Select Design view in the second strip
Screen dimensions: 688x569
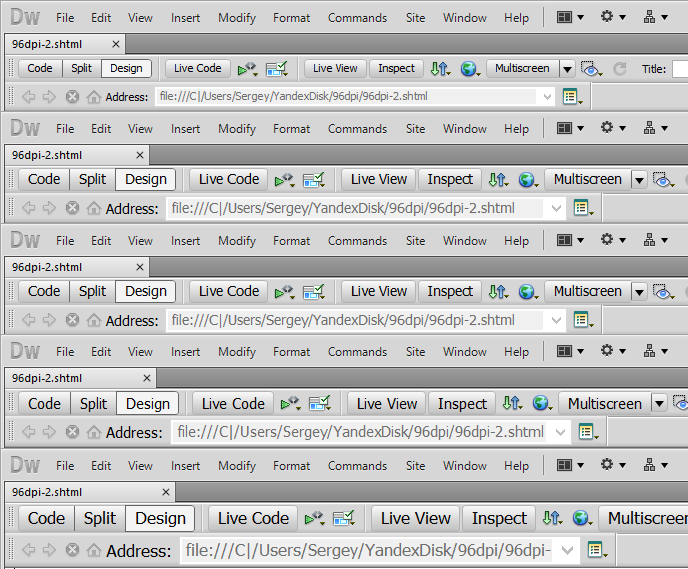[x=146, y=179]
